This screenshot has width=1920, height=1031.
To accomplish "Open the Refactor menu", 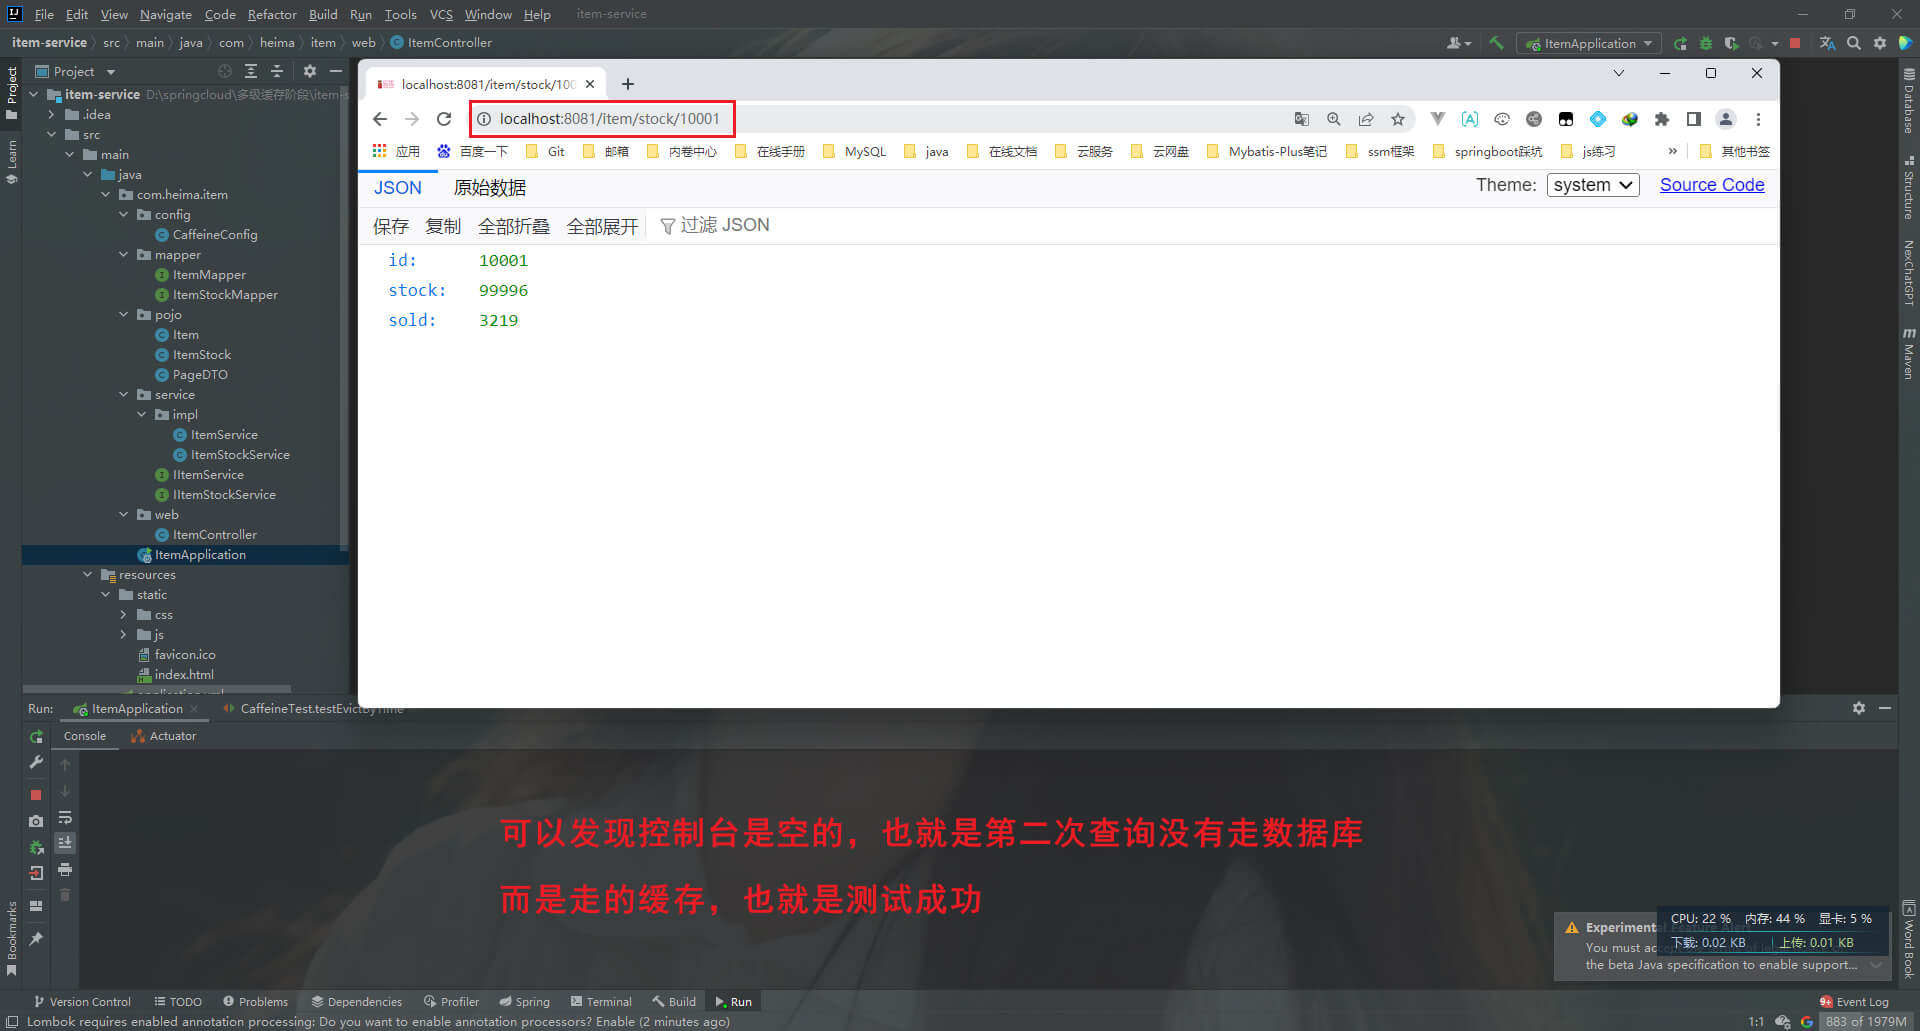I will click(272, 14).
